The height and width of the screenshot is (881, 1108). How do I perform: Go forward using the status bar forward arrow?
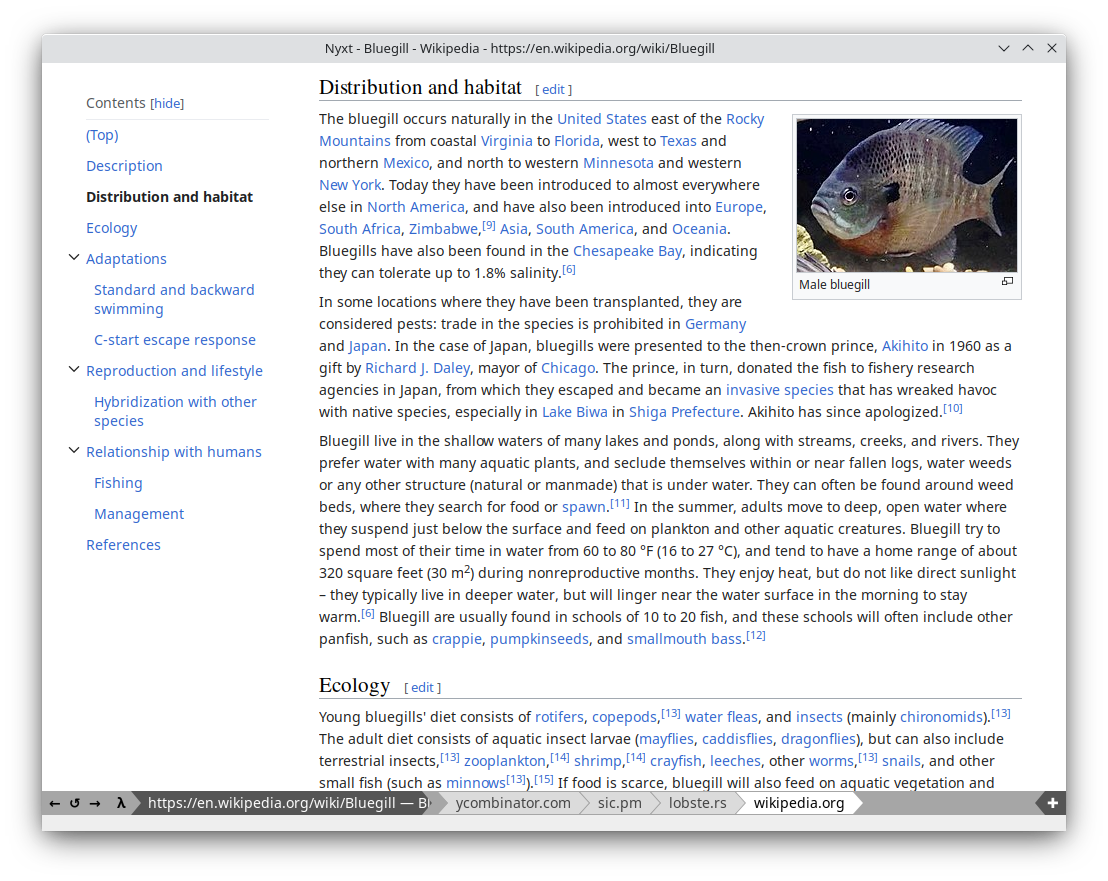pyautogui.click(x=95, y=803)
